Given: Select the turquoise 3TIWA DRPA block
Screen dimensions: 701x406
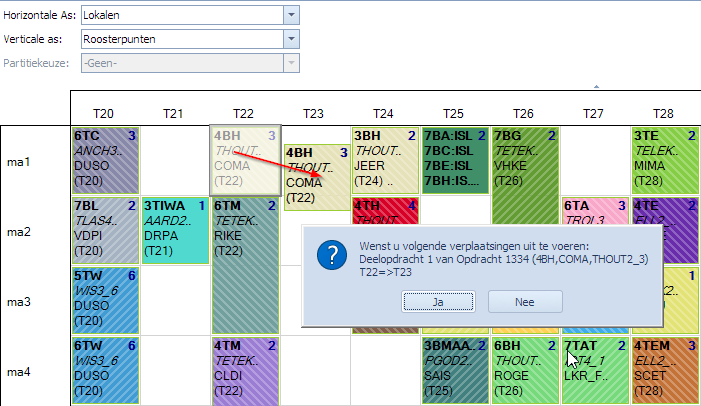Looking at the screenshot, I should [x=175, y=231].
